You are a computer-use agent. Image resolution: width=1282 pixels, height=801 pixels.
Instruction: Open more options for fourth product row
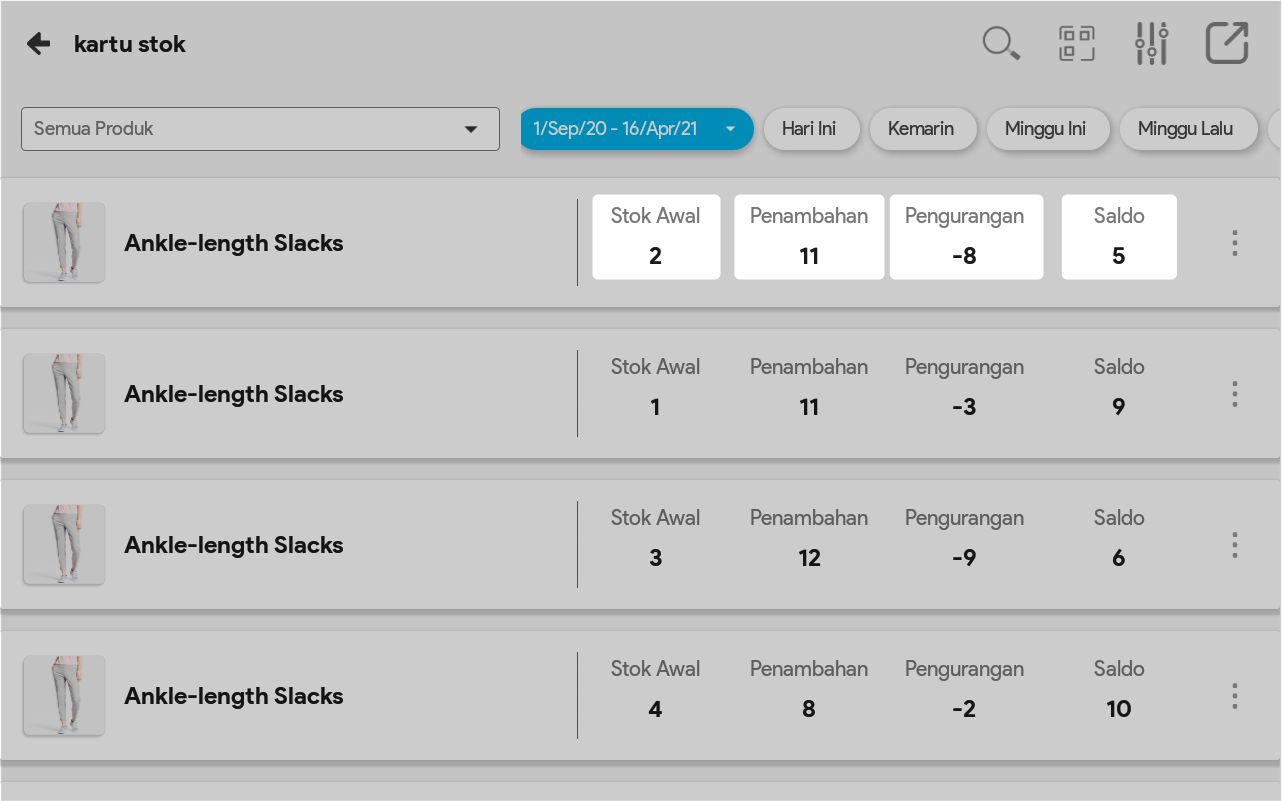pyautogui.click(x=1235, y=696)
